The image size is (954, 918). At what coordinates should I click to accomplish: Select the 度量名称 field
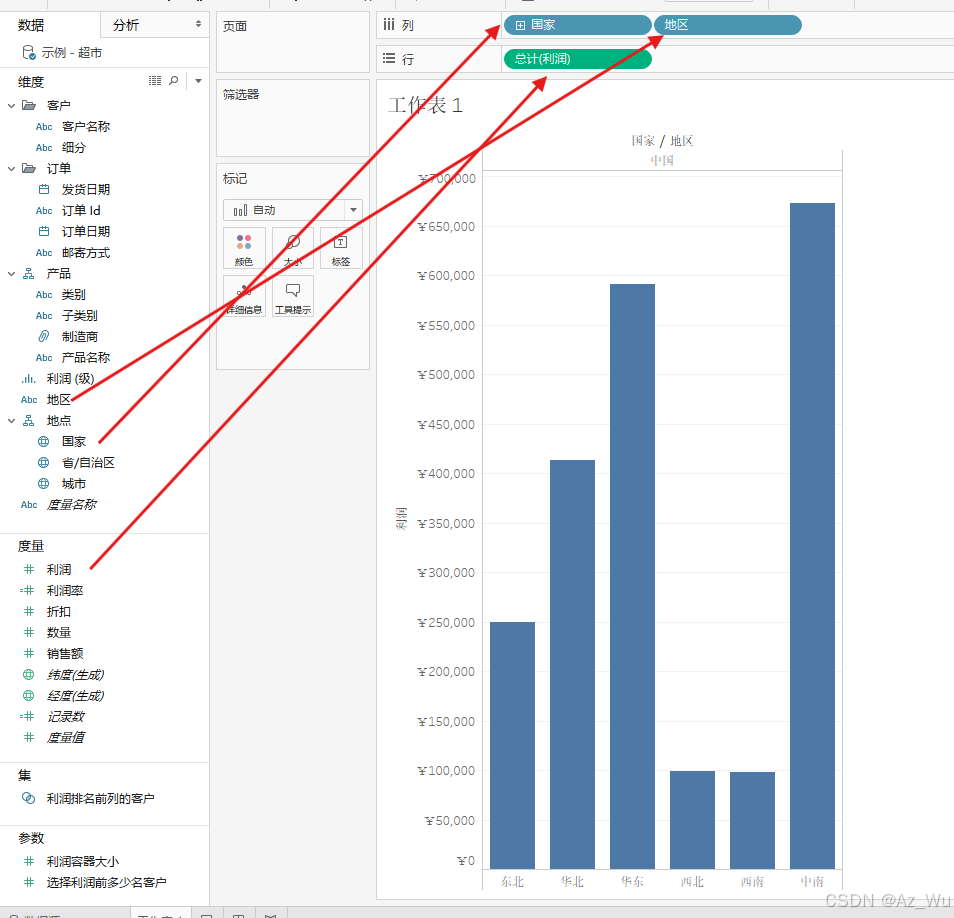point(71,505)
